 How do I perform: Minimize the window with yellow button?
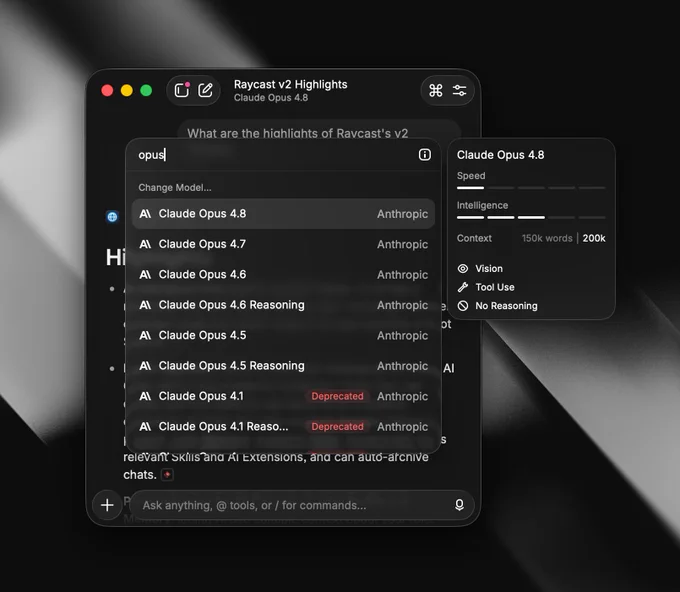click(127, 90)
